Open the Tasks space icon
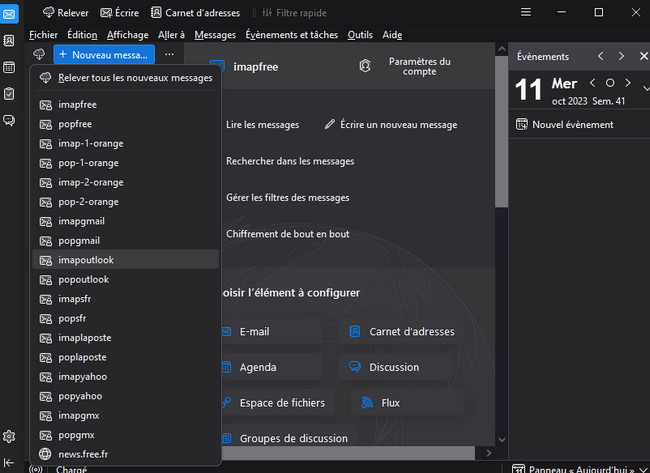The width and height of the screenshot is (650, 473). 9,94
